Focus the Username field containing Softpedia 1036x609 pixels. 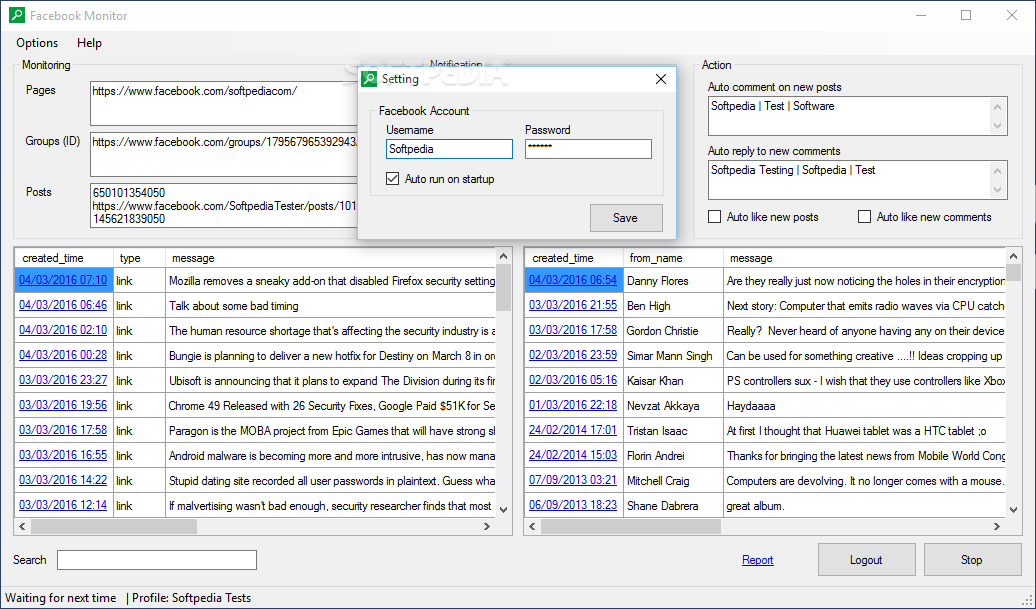[x=449, y=149]
